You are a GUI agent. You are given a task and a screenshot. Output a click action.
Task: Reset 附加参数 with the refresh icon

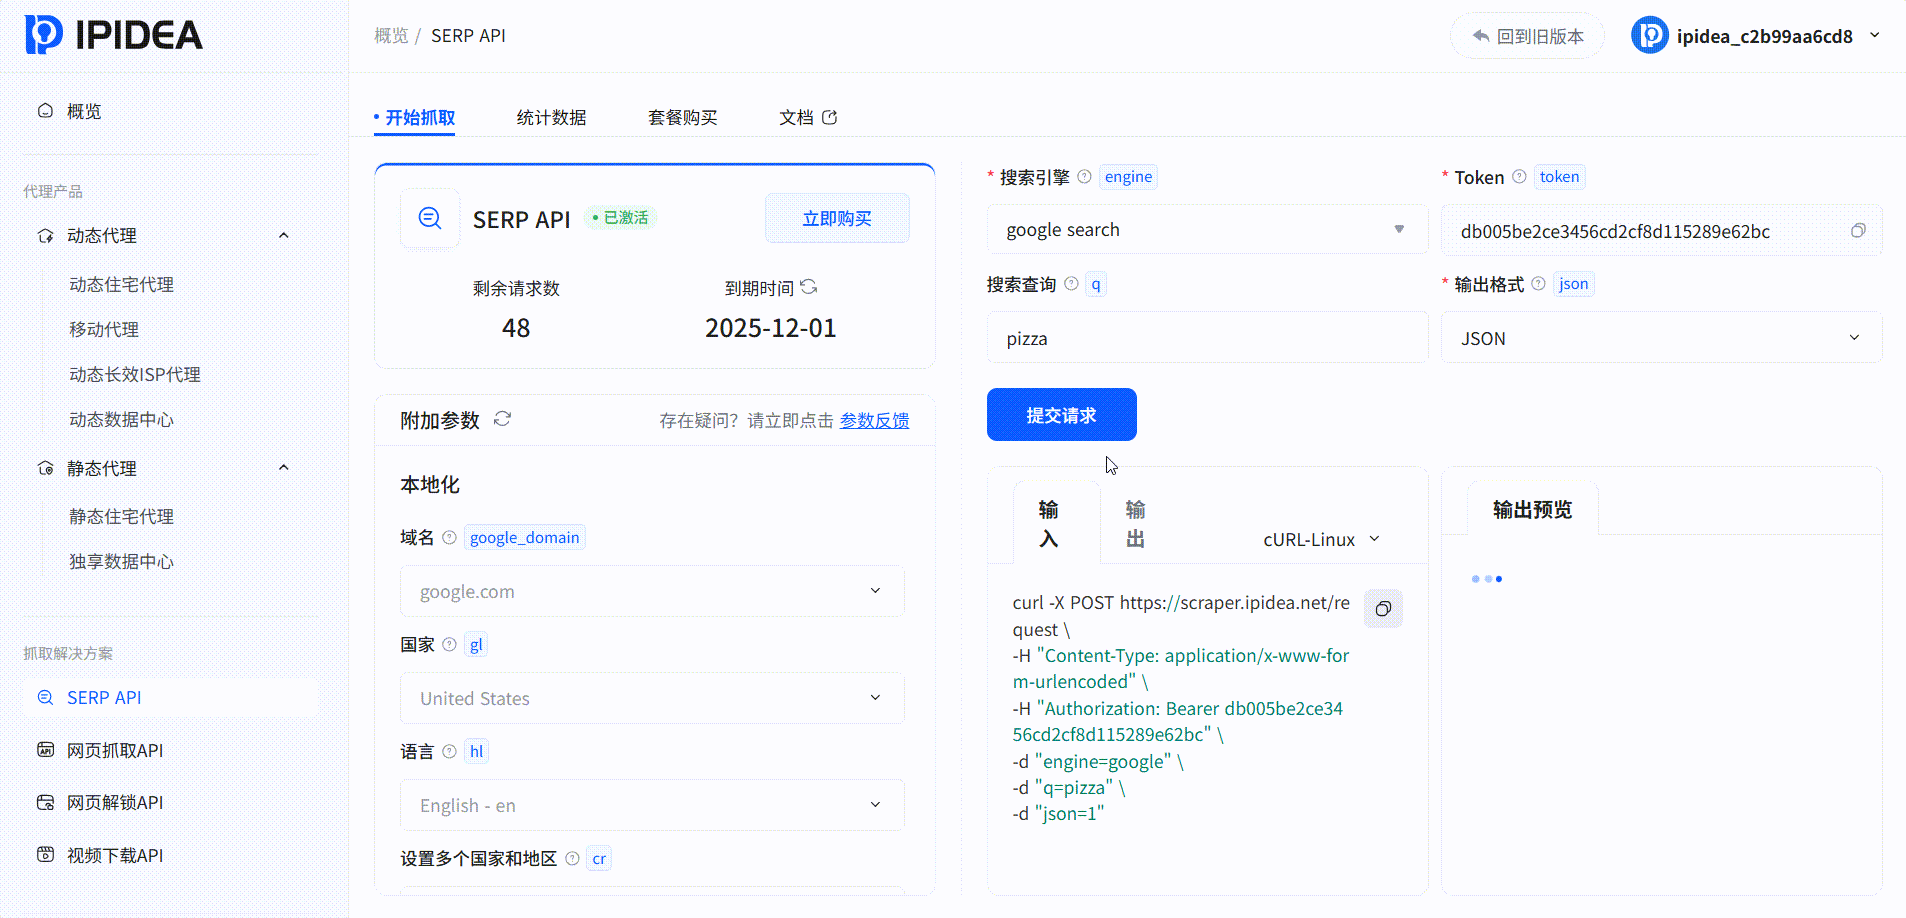[x=502, y=419]
